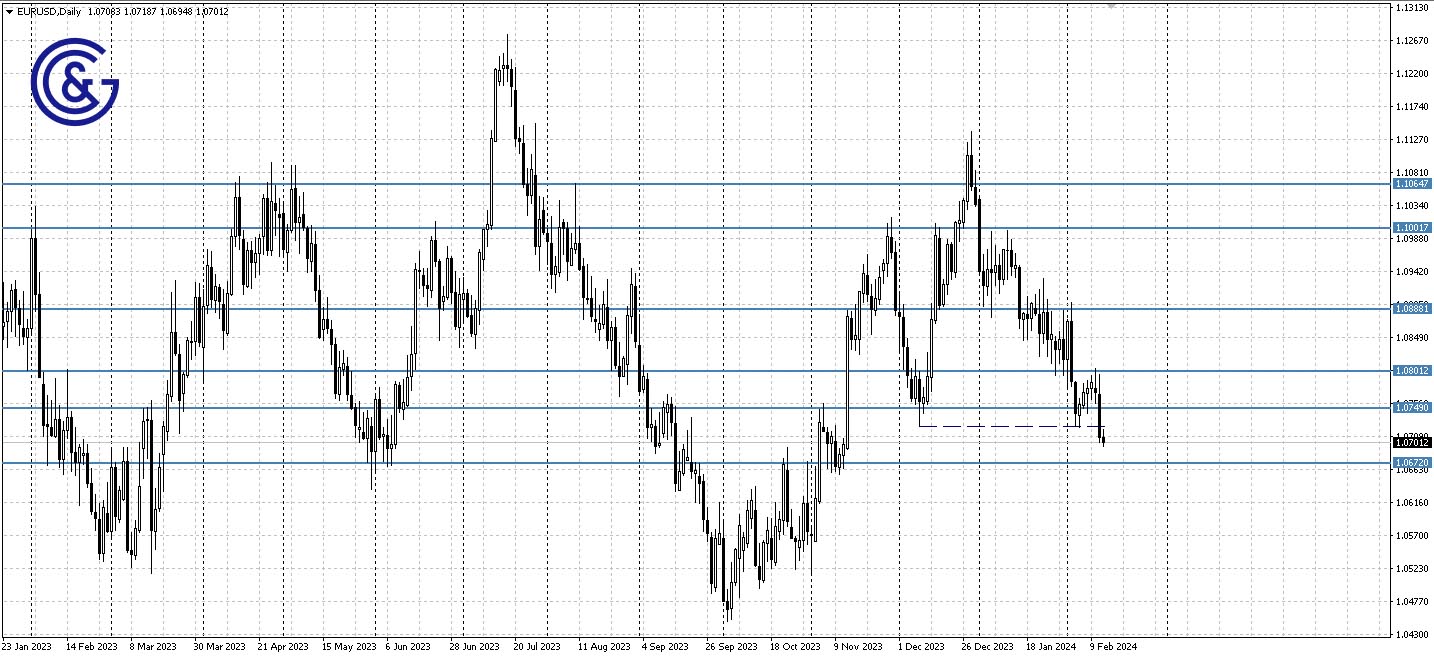Click the 1.08012 price level label
The width and height of the screenshot is (1434, 658).
[x=1413, y=371]
